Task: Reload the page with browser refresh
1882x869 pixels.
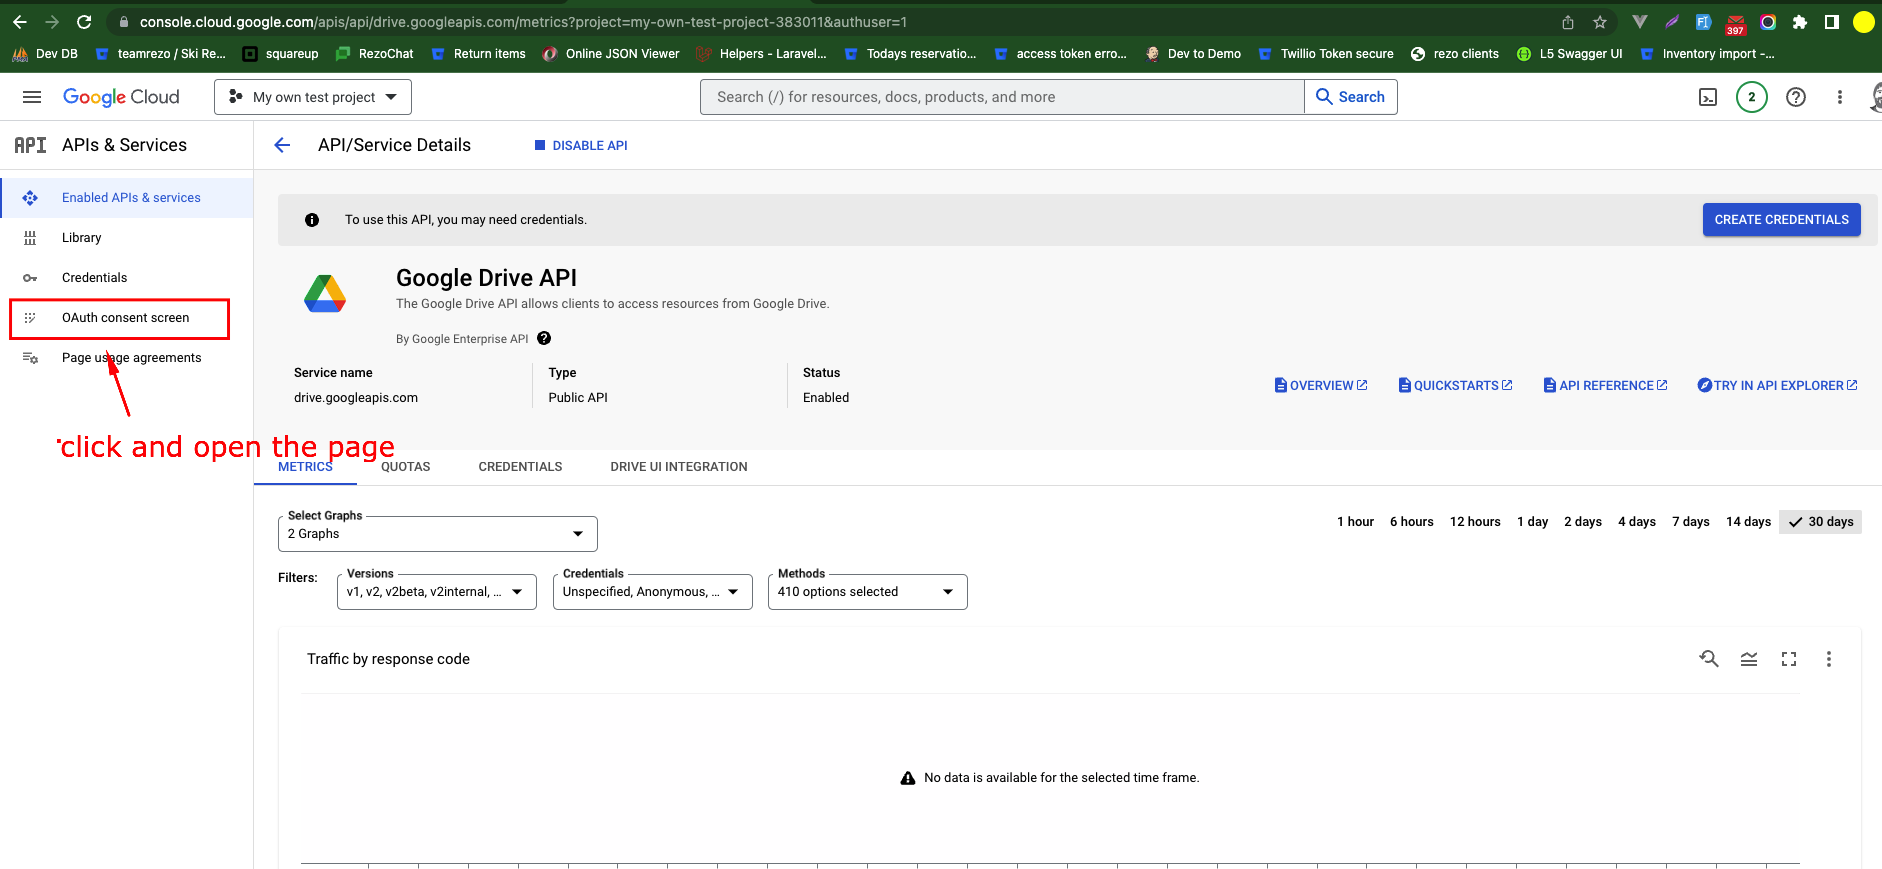Action: tap(84, 21)
